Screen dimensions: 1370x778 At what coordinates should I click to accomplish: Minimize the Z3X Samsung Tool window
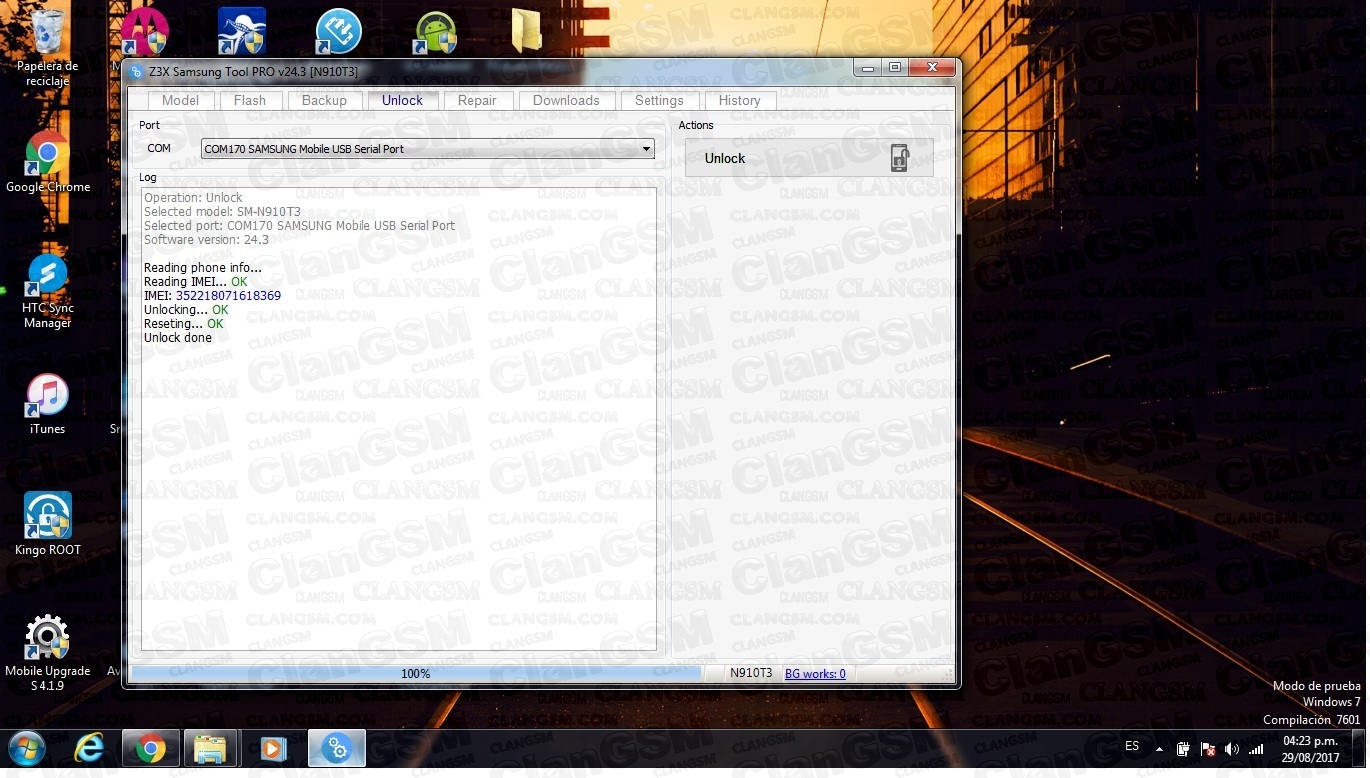pyautogui.click(x=867, y=68)
